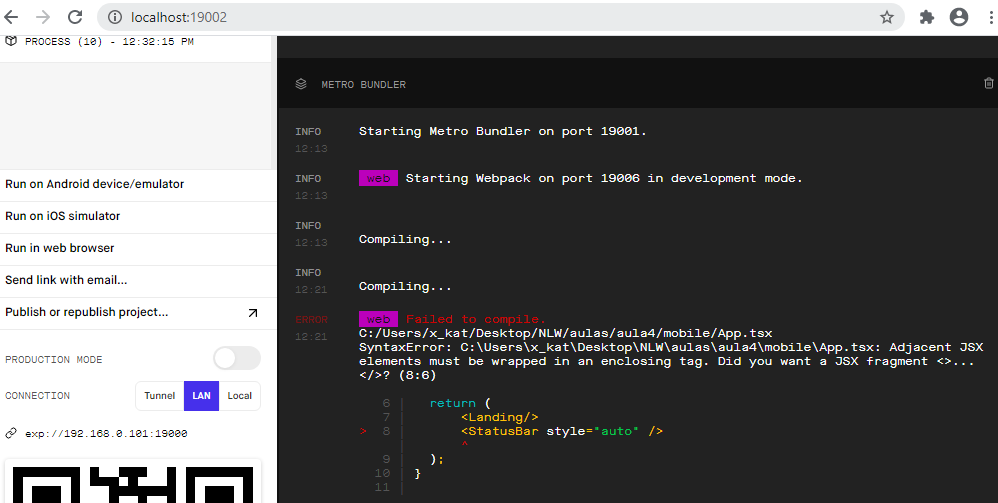Open external arrow beside Publish or republish

click(x=253, y=313)
